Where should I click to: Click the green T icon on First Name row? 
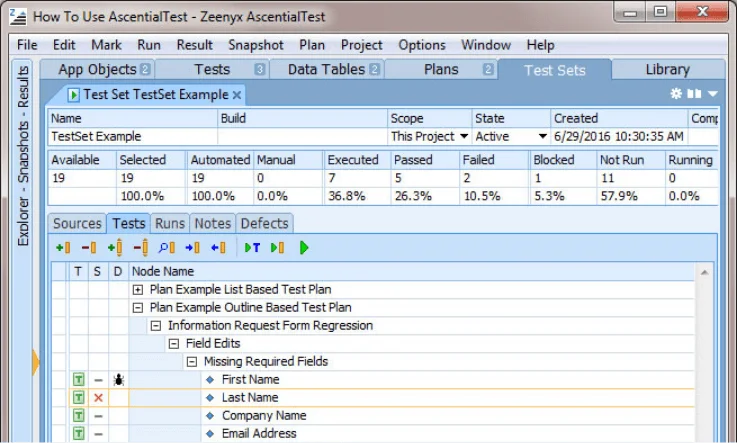tap(78, 380)
